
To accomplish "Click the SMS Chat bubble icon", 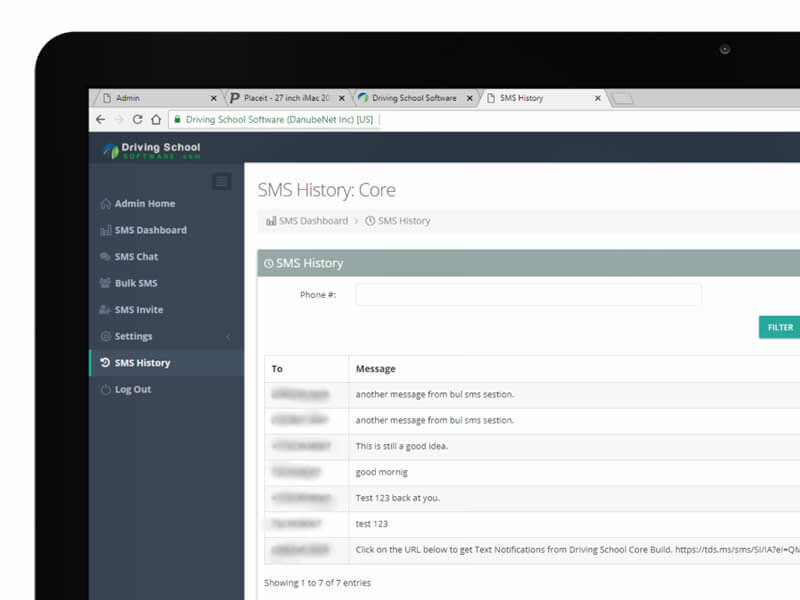I will coord(106,257).
